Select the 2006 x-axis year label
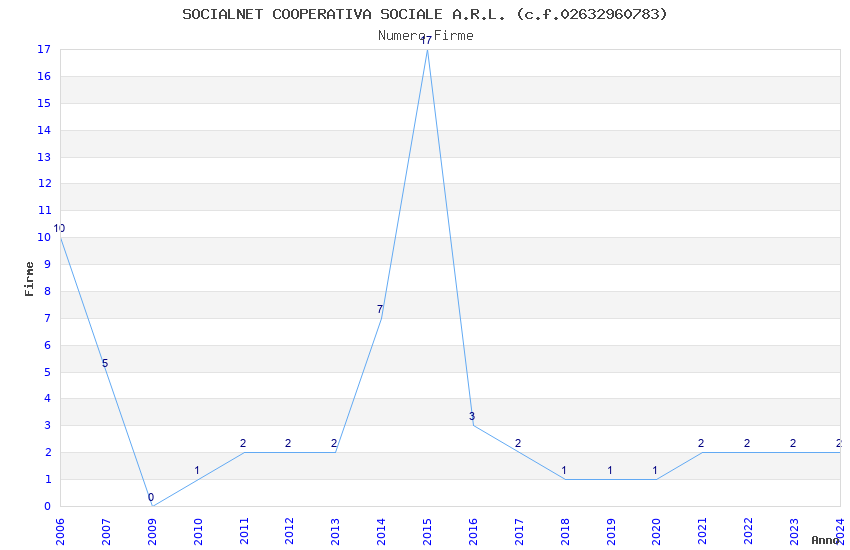The width and height of the screenshot is (850, 550). (60, 532)
